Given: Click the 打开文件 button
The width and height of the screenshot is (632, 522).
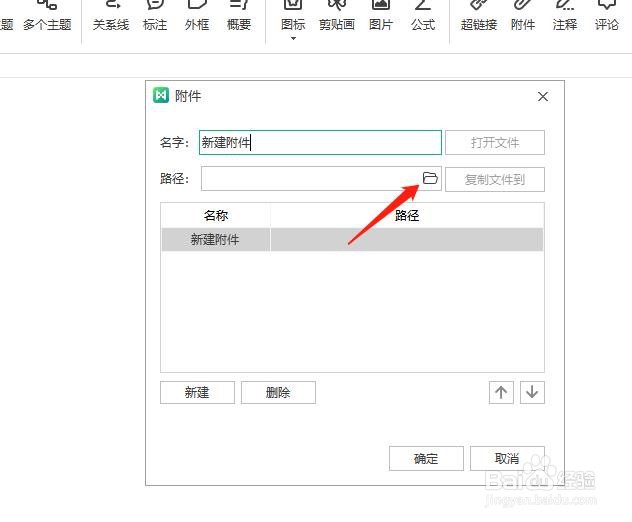Looking at the screenshot, I should coord(495,142).
